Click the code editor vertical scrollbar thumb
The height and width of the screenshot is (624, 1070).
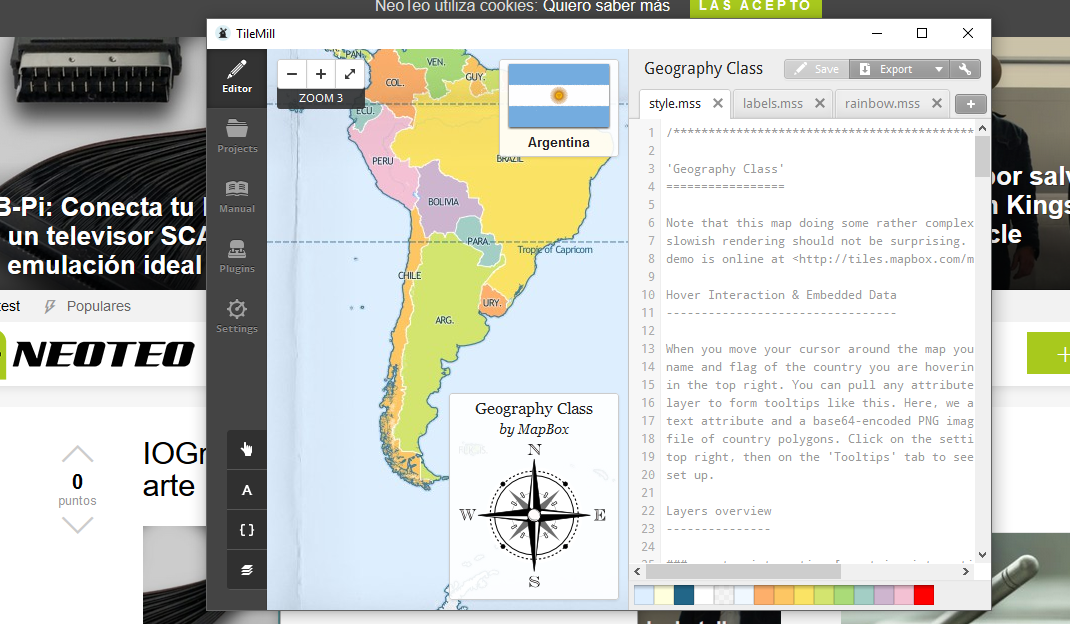point(982,156)
